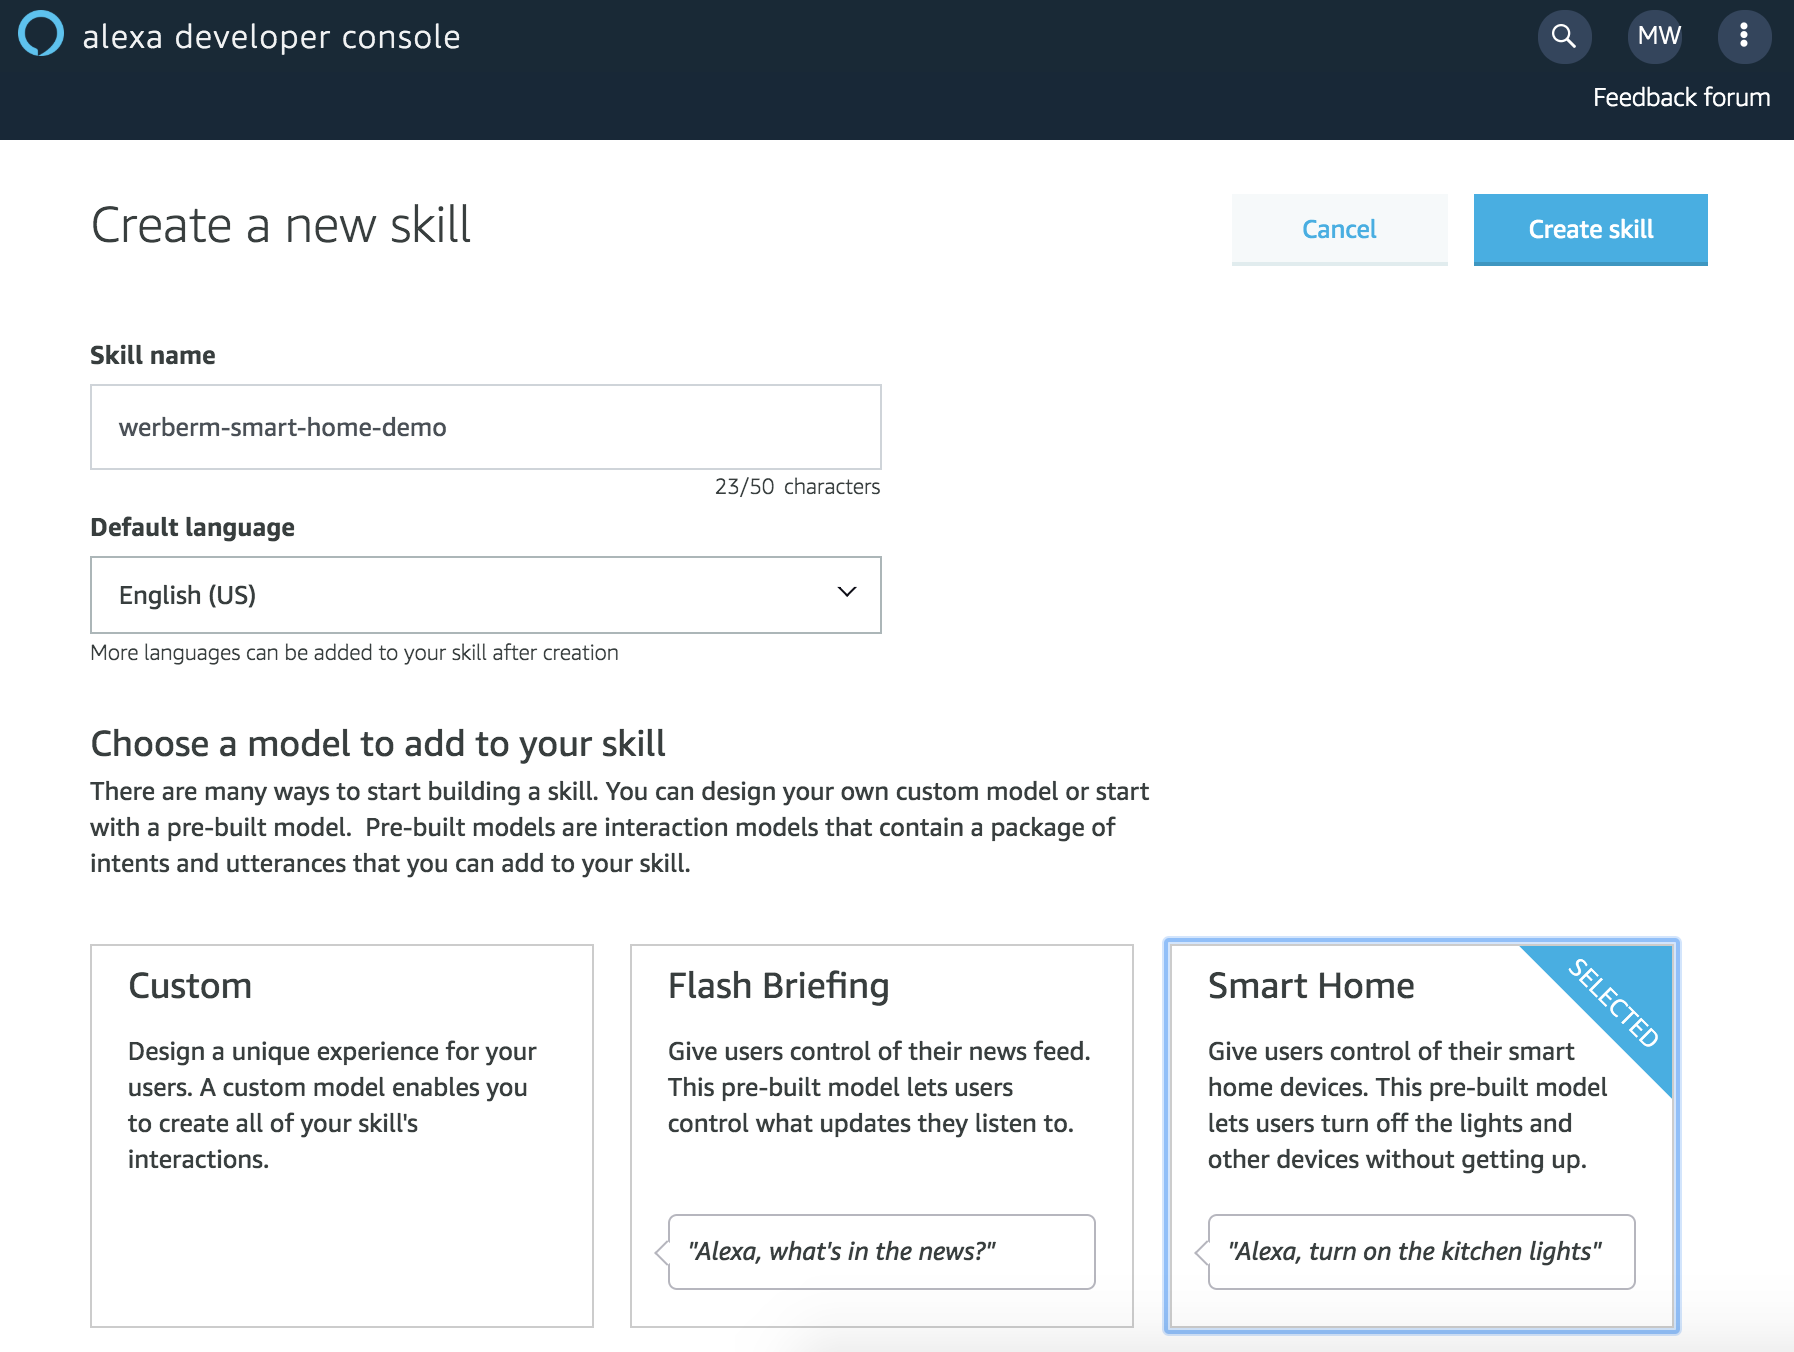Click the Create a new skill heading
Image resolution: width=1794 pixels, height=1352 pixels.
pyautogui.click(x=281, y=225)
